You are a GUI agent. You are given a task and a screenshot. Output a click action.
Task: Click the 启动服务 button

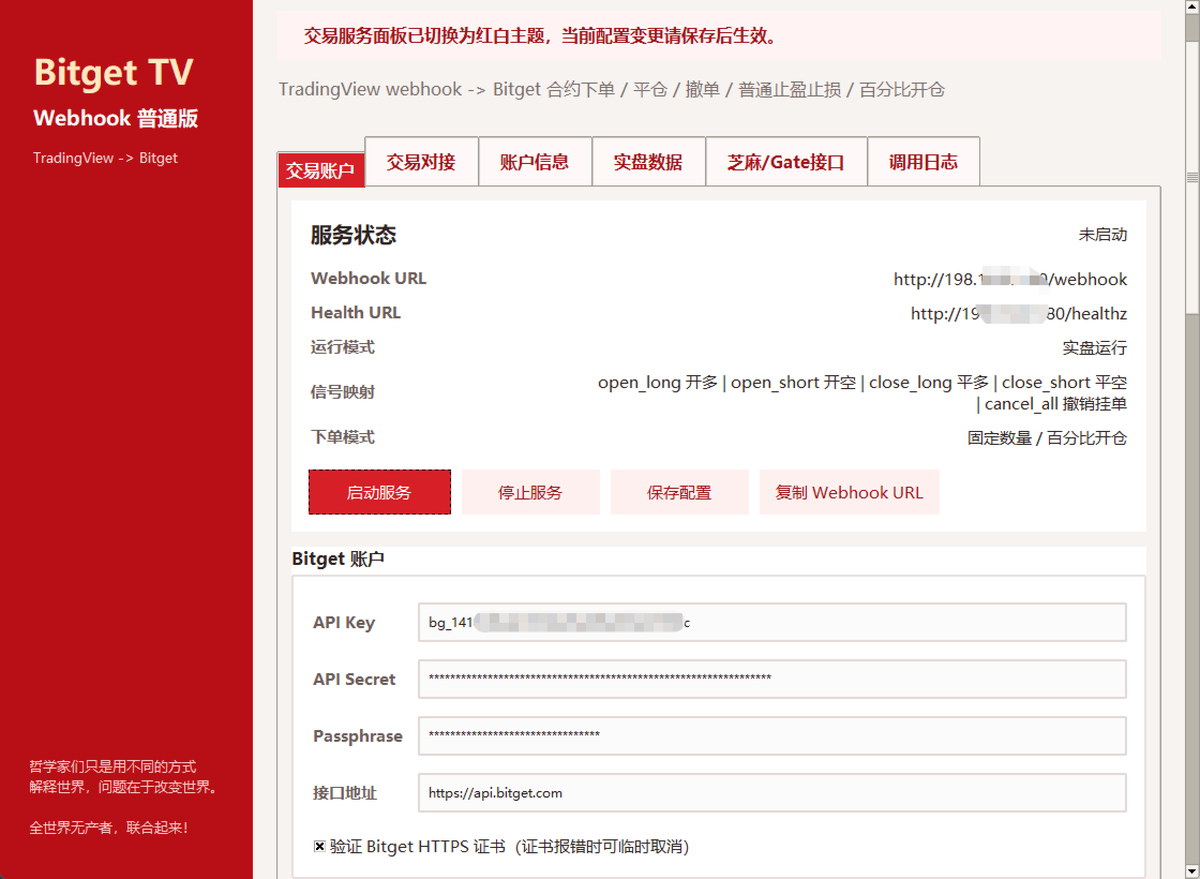click(x=379, y=492)
